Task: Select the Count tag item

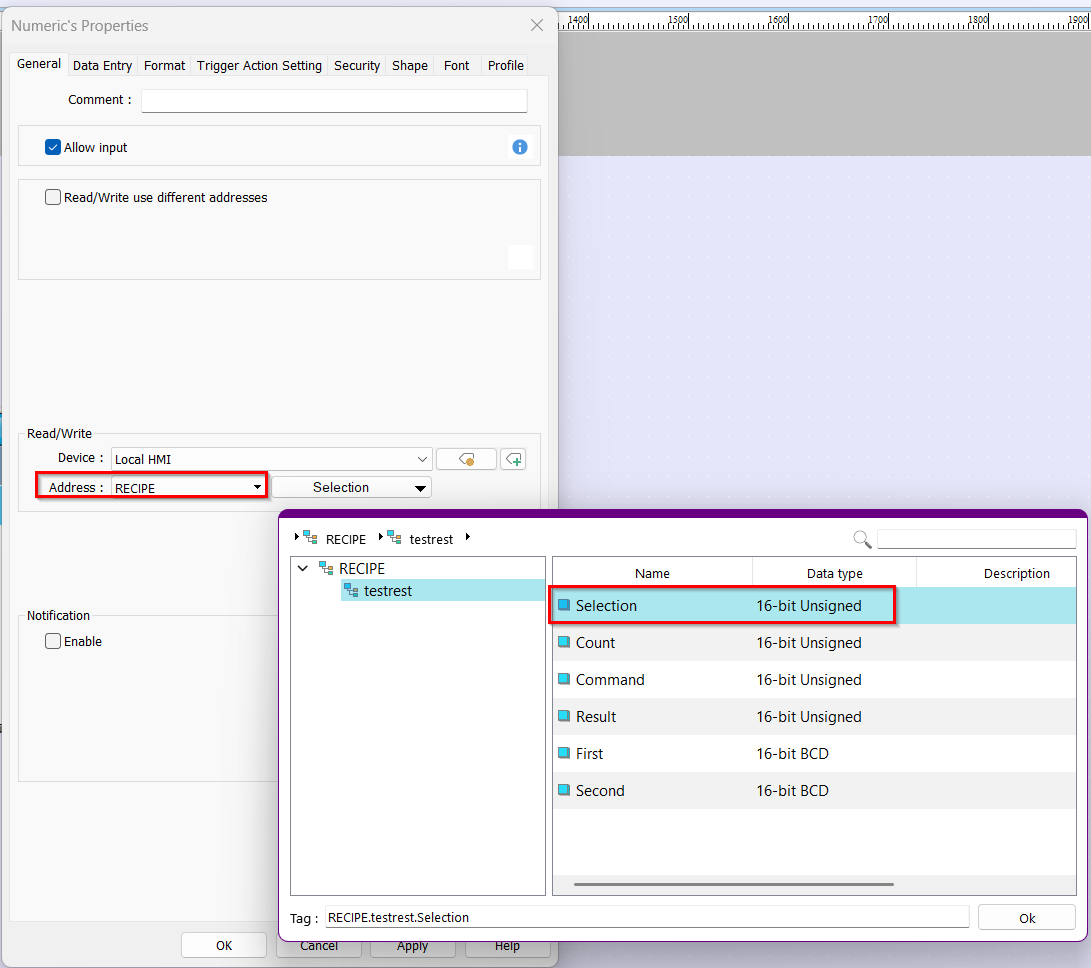Action: [595, 643]
